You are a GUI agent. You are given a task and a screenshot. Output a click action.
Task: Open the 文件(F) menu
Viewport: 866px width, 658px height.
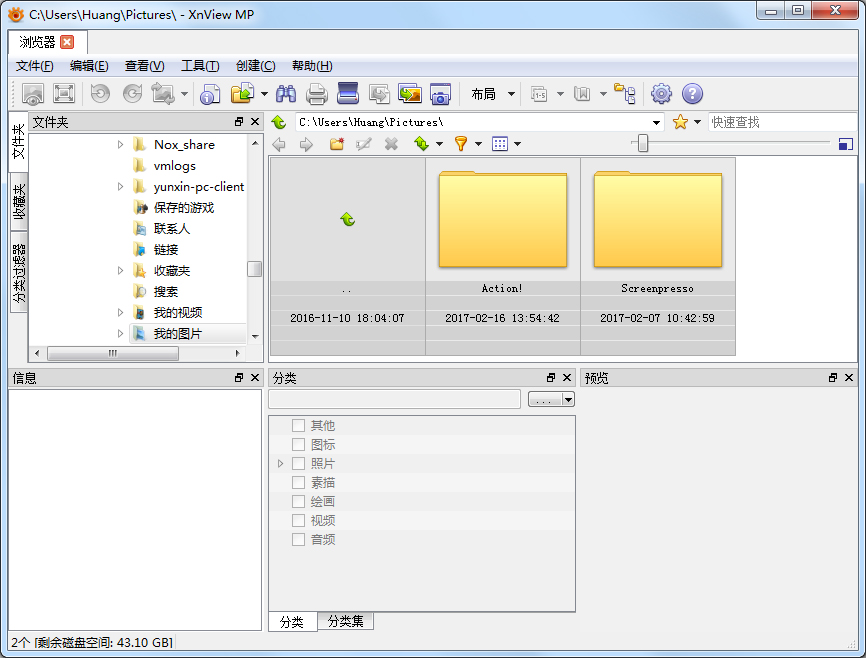point(34,66)
